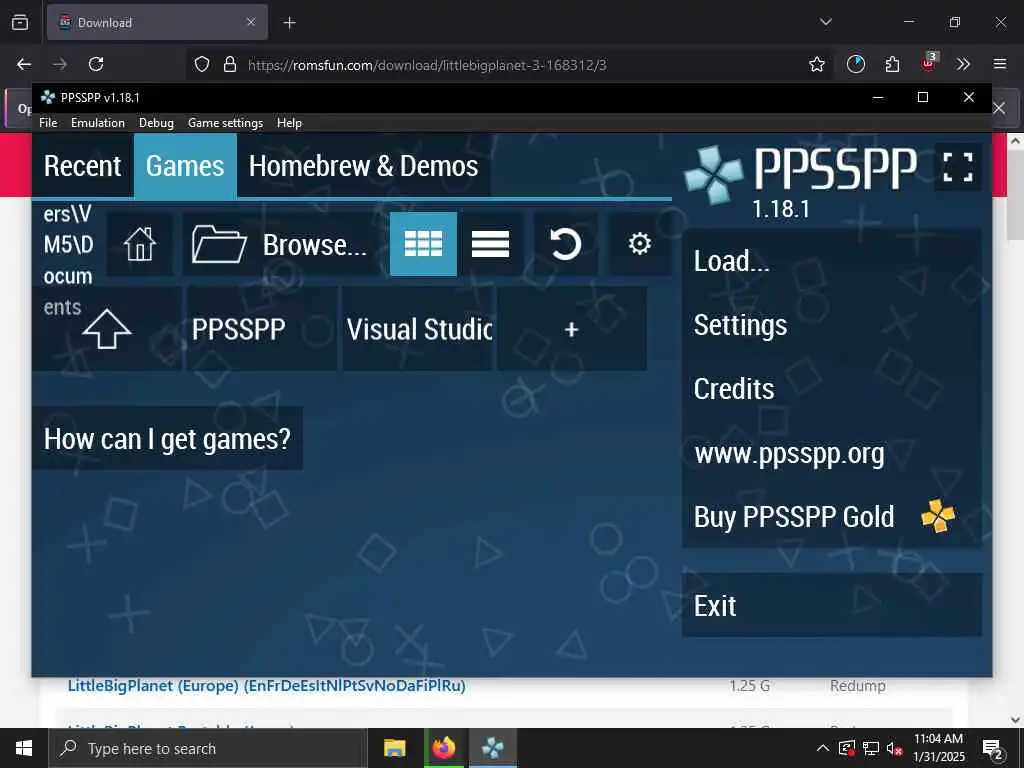Open taskbar clock and date
1024x768 pixels.
tap(938, 748)
